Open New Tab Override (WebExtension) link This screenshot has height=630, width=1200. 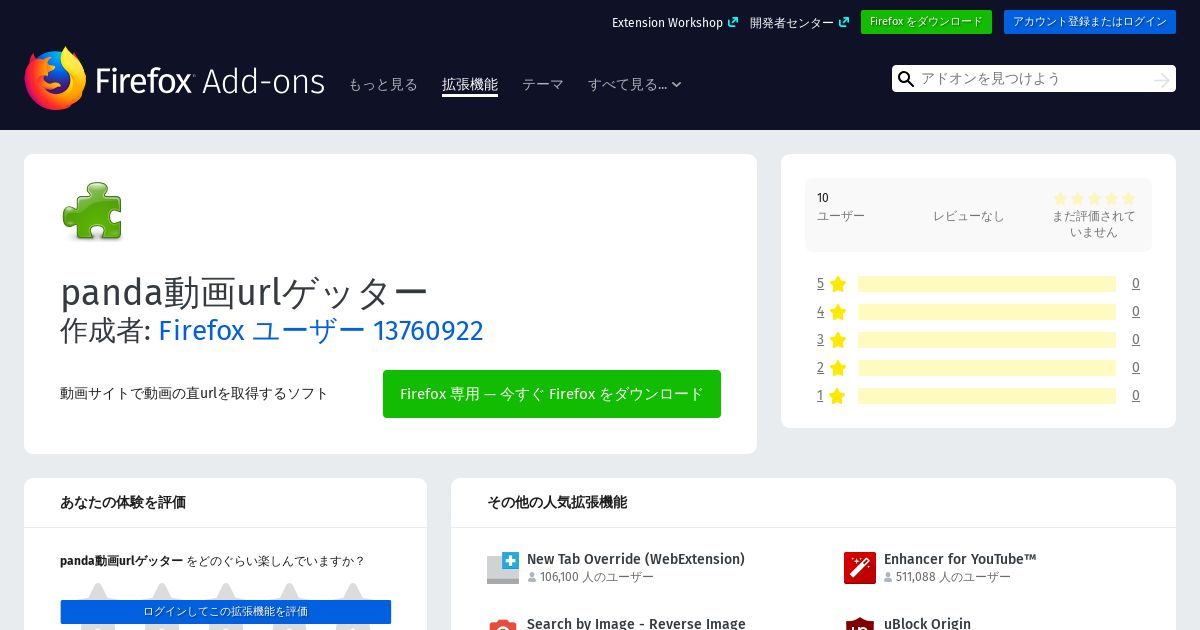point(636,559)
